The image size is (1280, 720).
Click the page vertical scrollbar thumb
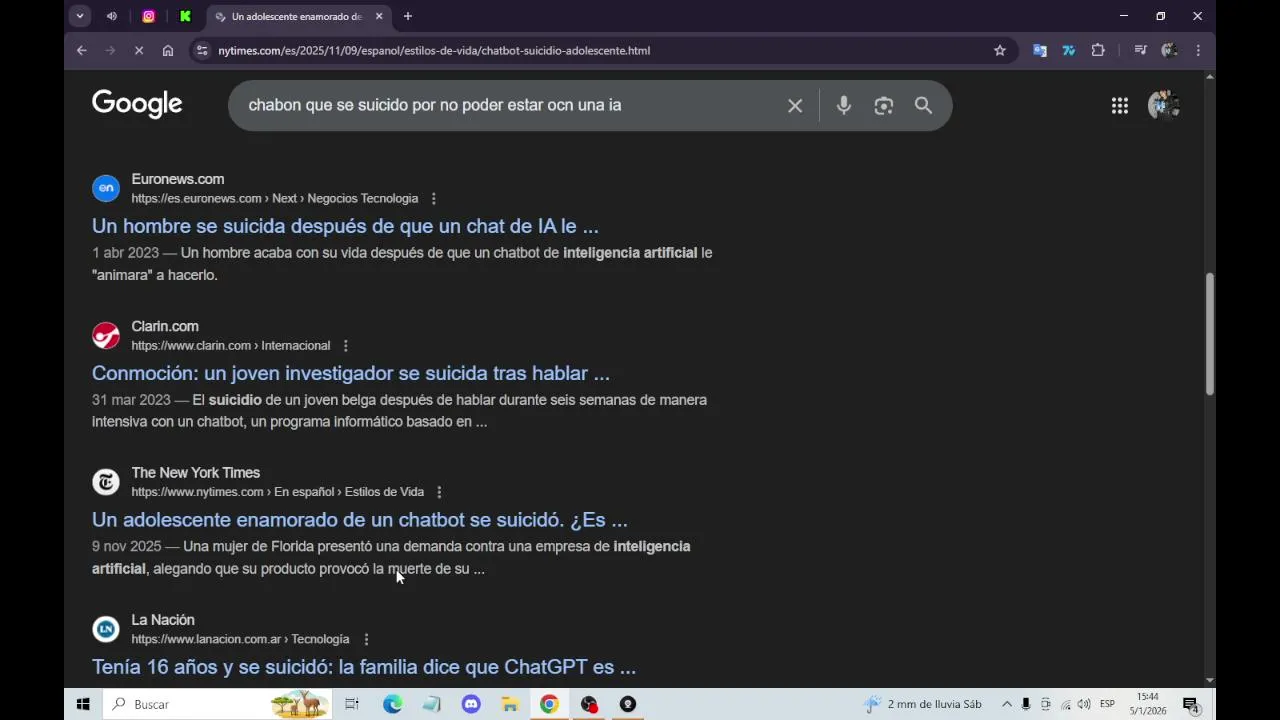point(1209,334)
